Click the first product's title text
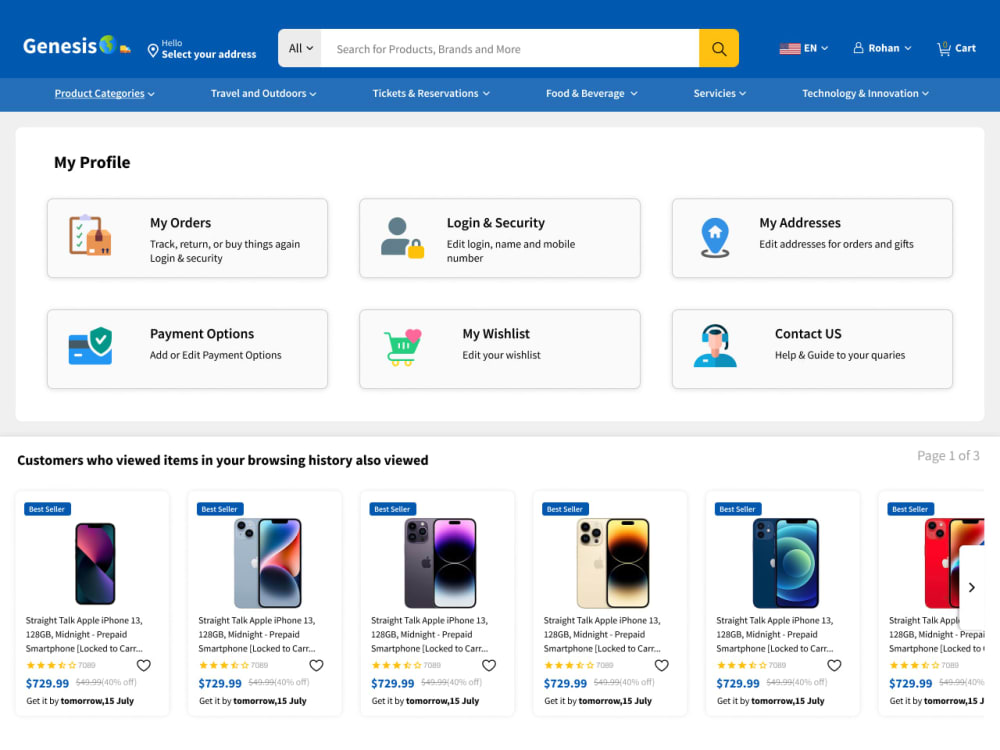Viewport: 1000px width, 750px height. tap(84, 635)
